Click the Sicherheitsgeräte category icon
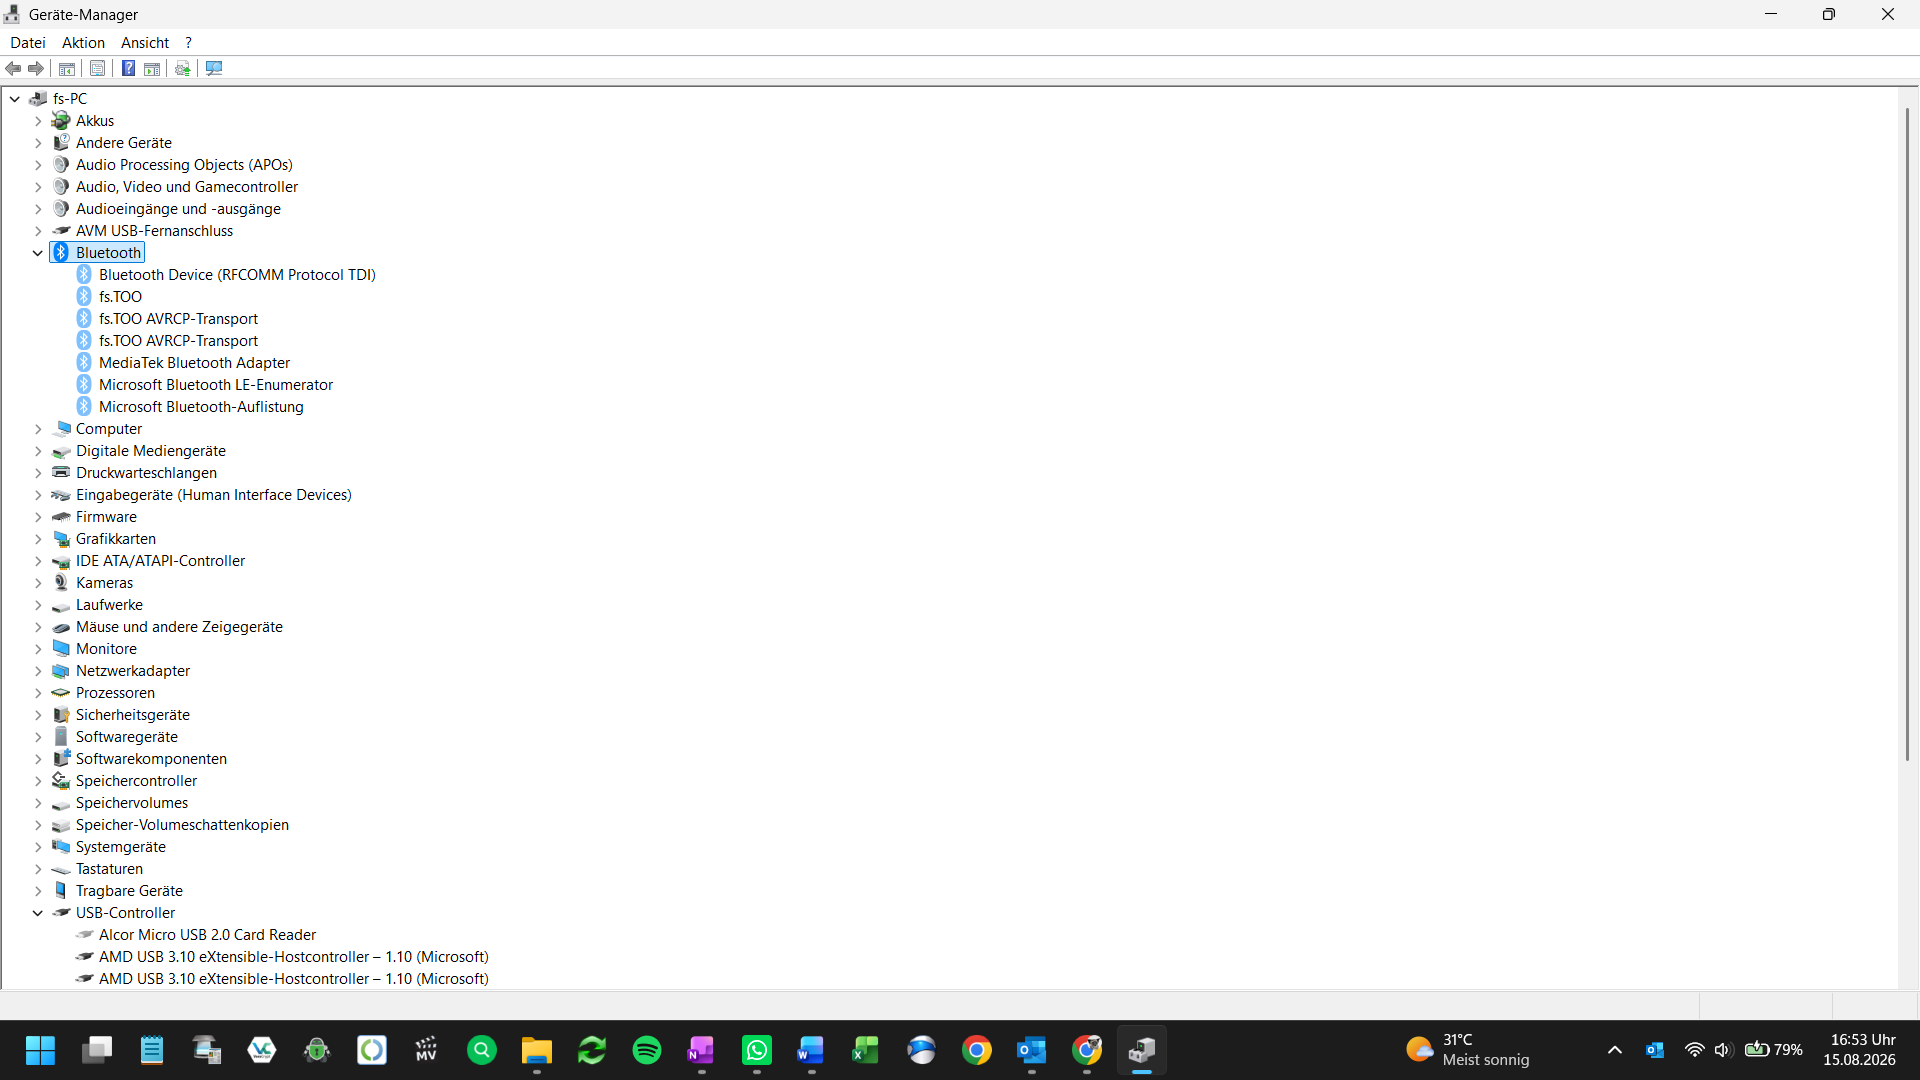 point(61,714)
